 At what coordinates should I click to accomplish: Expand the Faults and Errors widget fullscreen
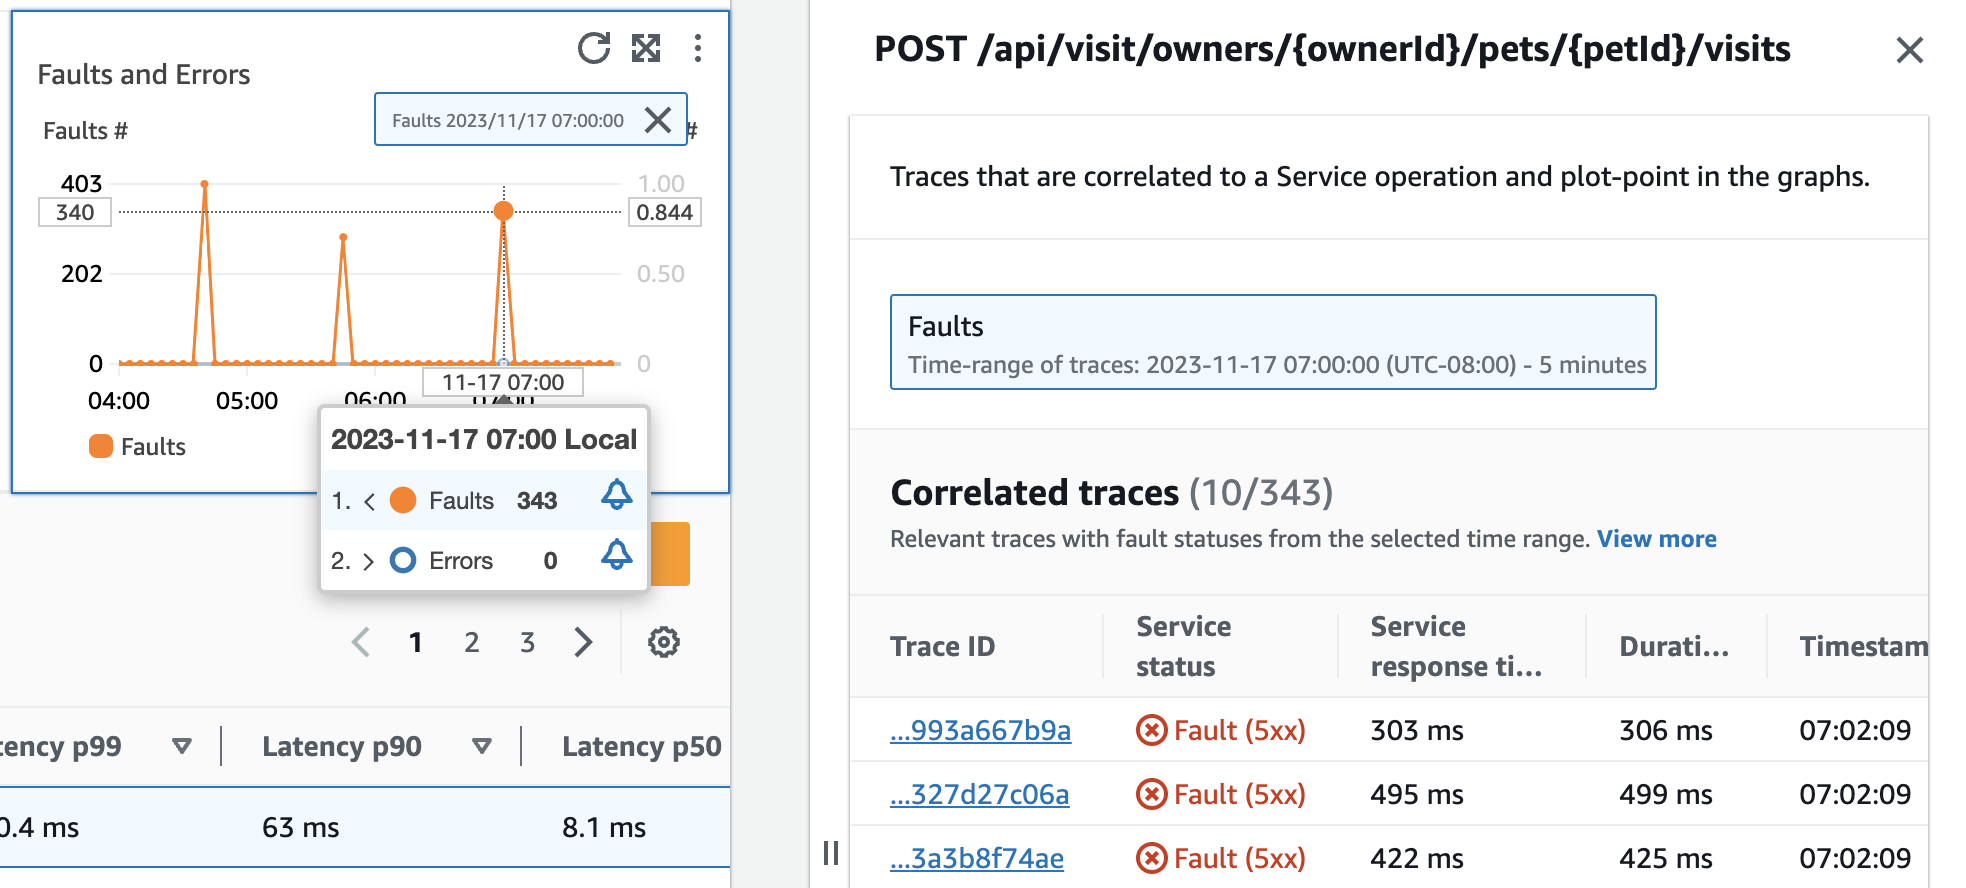(646, 48)
